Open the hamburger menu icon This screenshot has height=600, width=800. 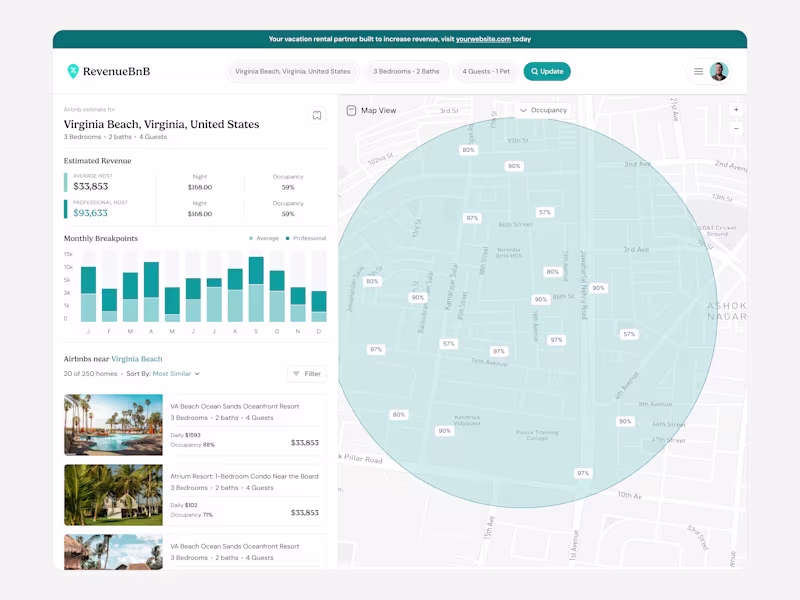(698, 71)
